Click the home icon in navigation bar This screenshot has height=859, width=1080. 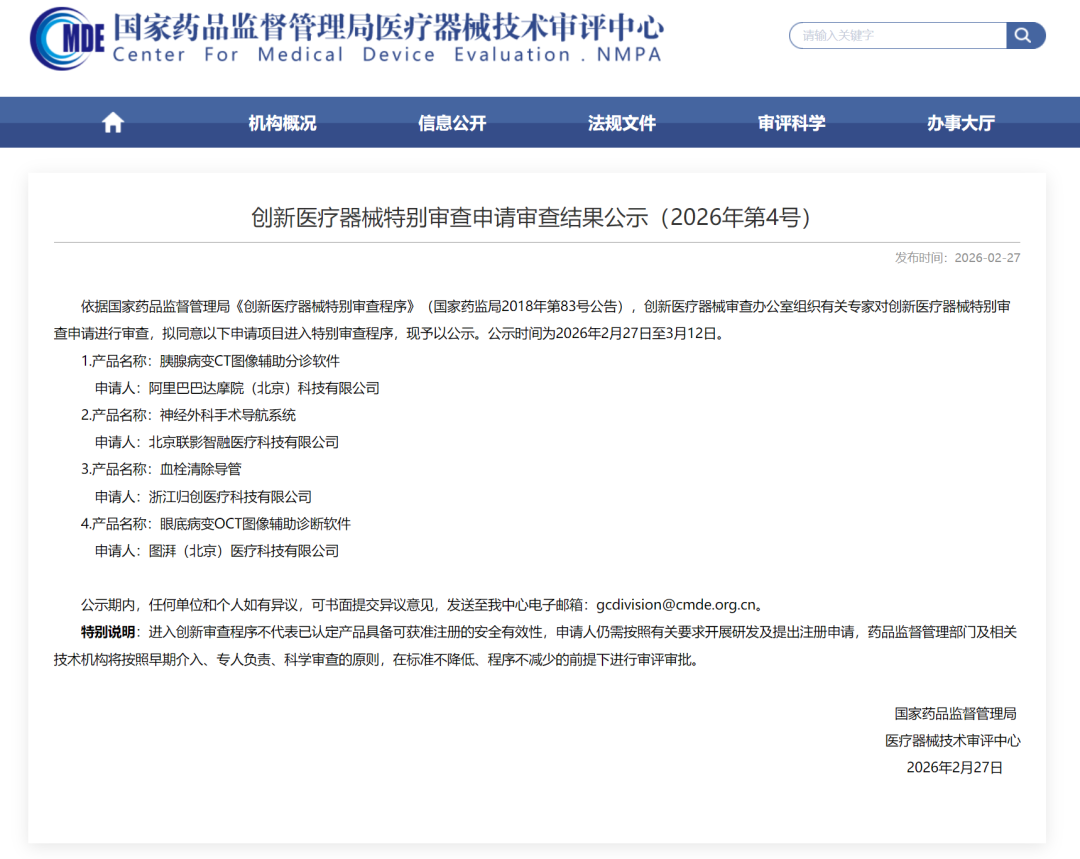tap(113, 123)
